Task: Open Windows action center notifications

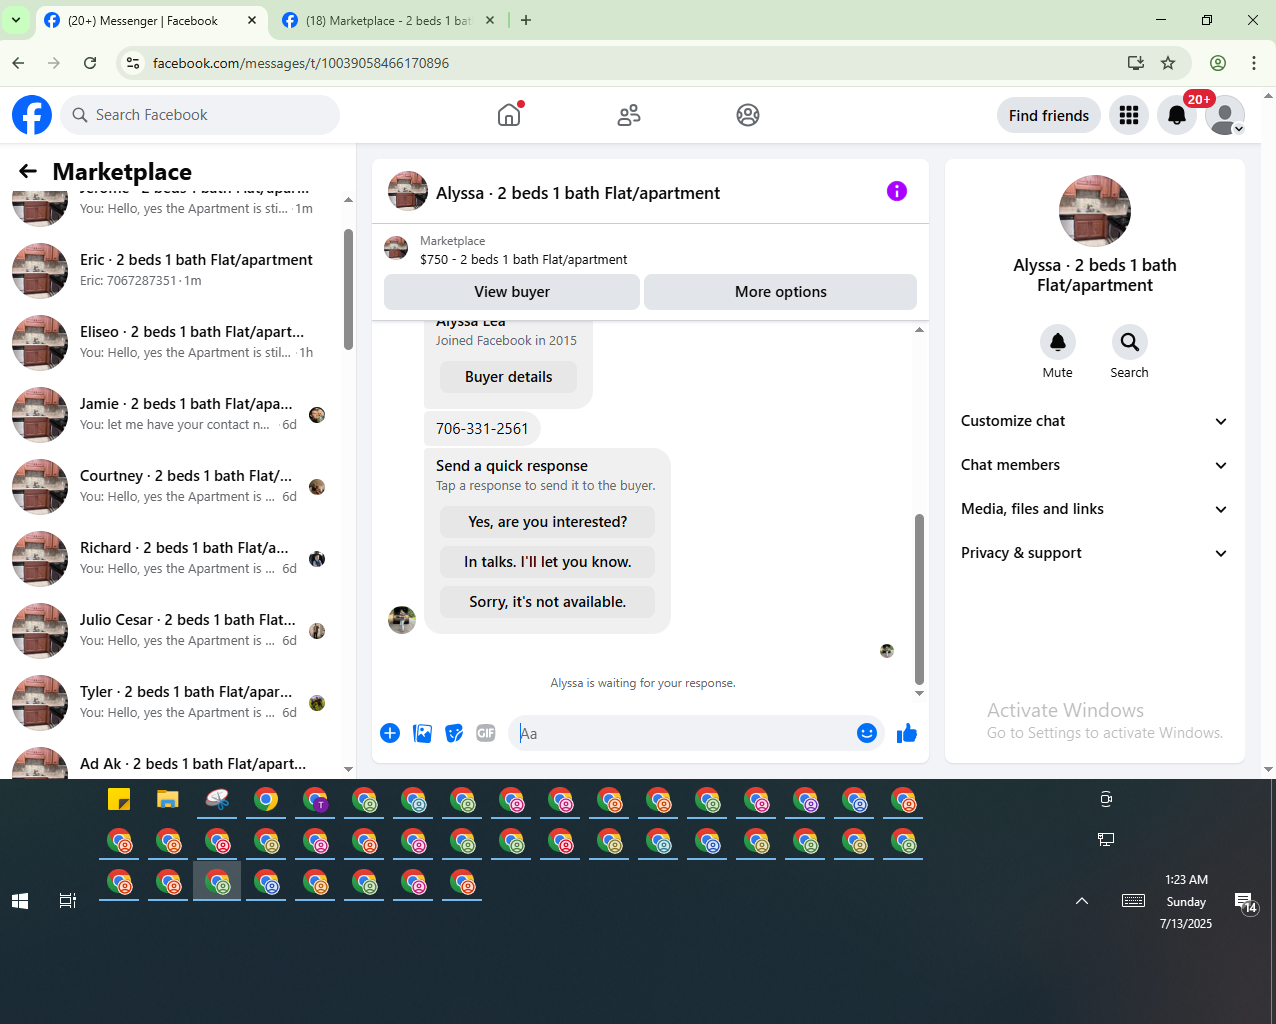Action: (x=1245, y=902)
